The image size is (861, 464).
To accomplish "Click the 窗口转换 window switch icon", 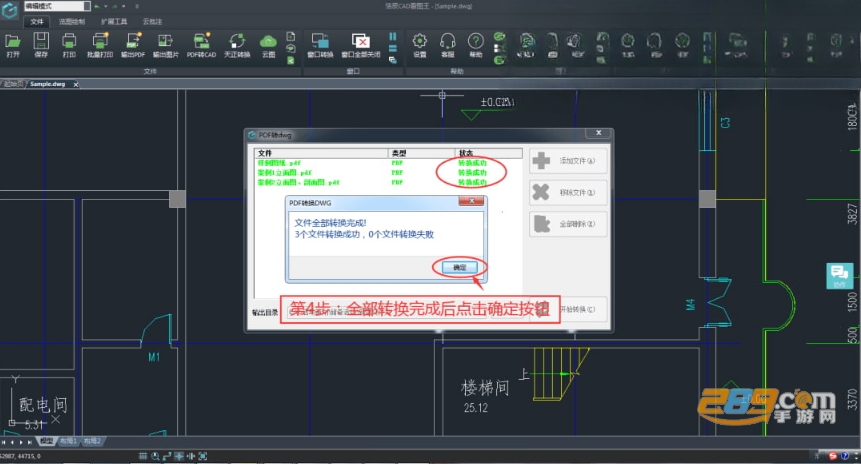I will [320, 44].
